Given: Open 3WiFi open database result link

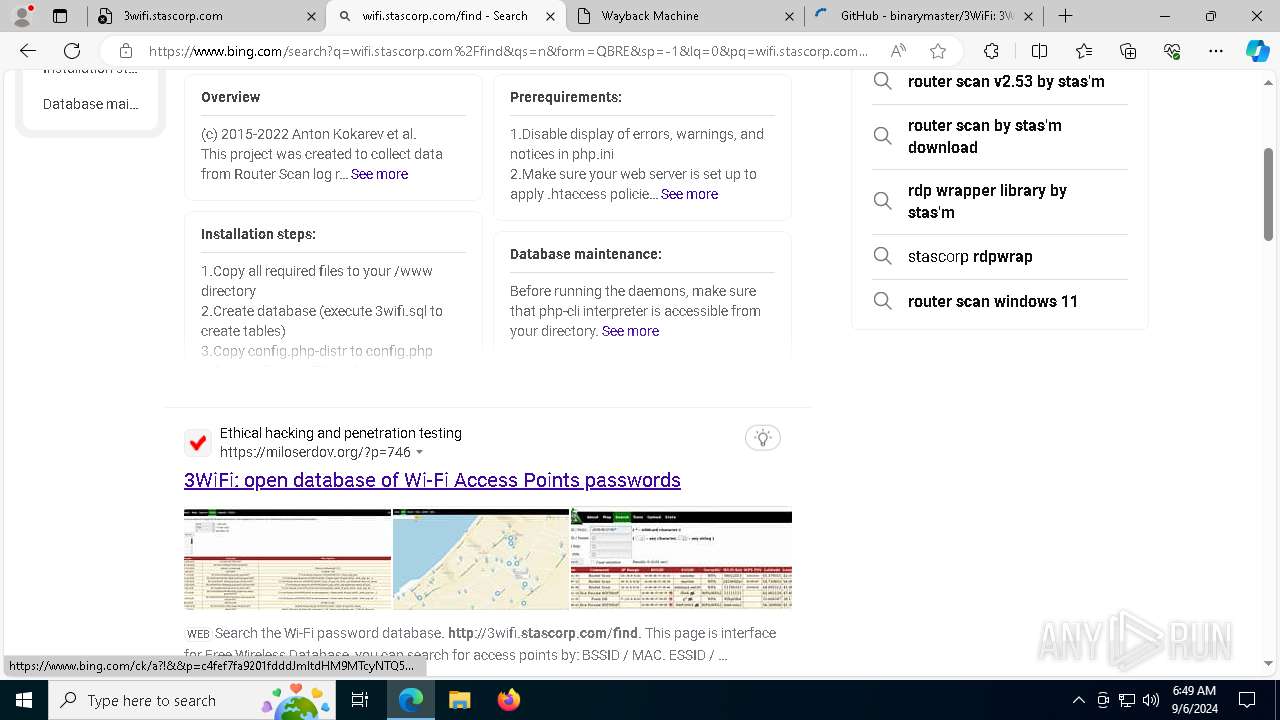Looking at the screenshot, I should (x=432, y=480).
